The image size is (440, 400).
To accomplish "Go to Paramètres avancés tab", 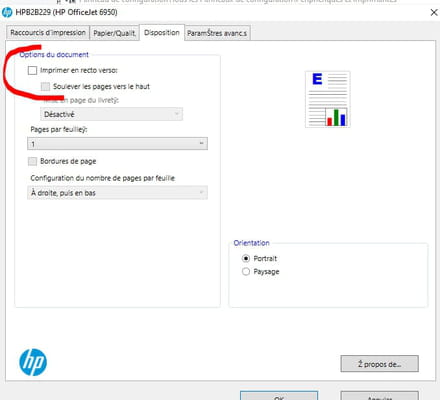I will (x=217, y=33).
